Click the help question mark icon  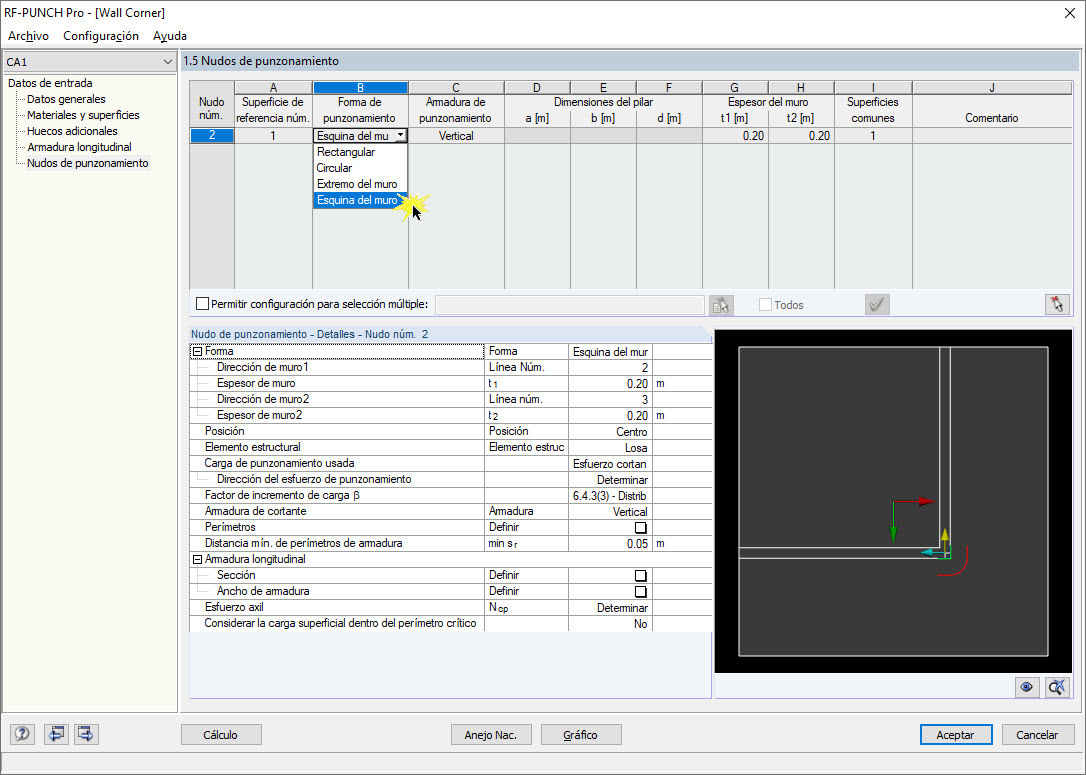tap(22, 734)
